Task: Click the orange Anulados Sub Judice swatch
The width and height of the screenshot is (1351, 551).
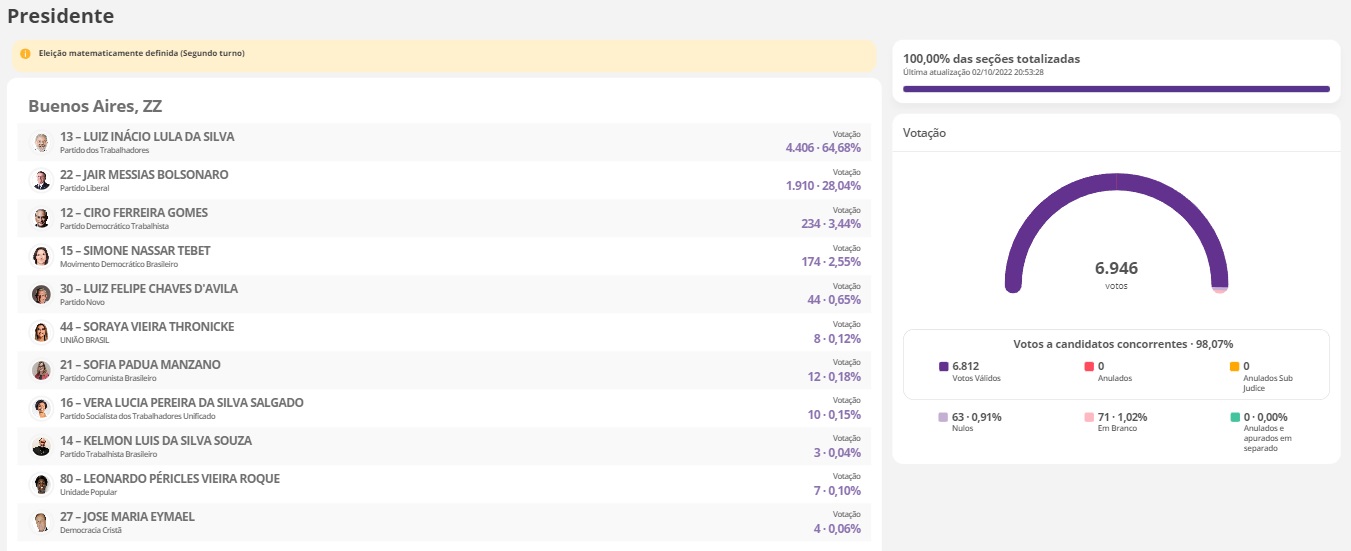Action: click(x=1234, y=367)
